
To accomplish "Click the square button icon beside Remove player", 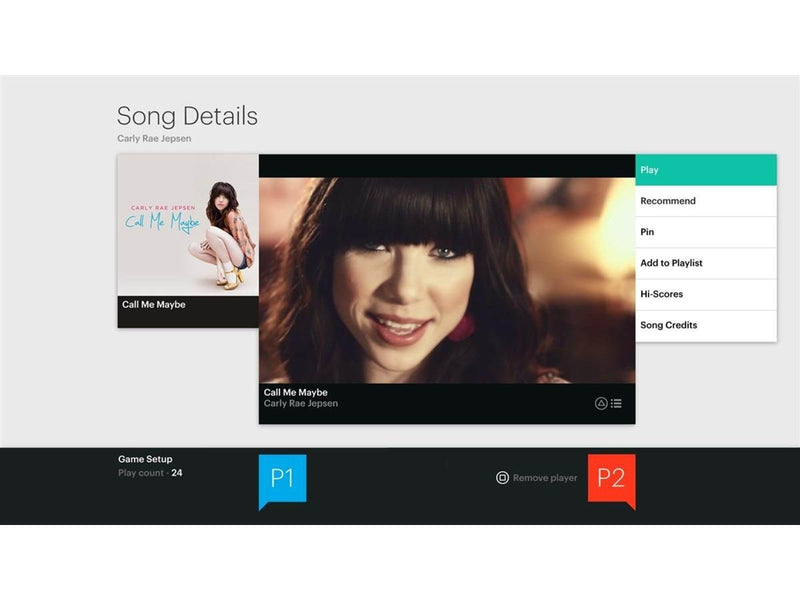I will pyautogui.click(x=502, y=478).
